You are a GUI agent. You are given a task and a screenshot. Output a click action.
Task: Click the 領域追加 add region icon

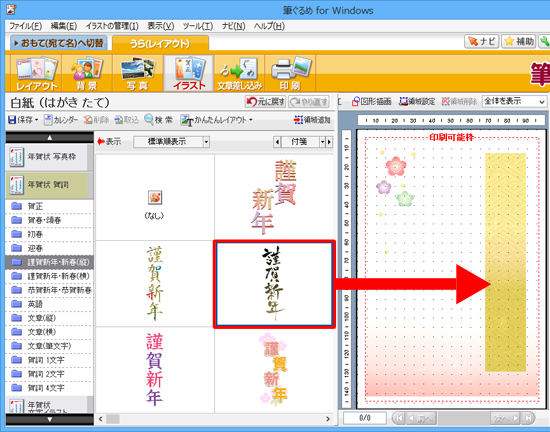[312, 120]
